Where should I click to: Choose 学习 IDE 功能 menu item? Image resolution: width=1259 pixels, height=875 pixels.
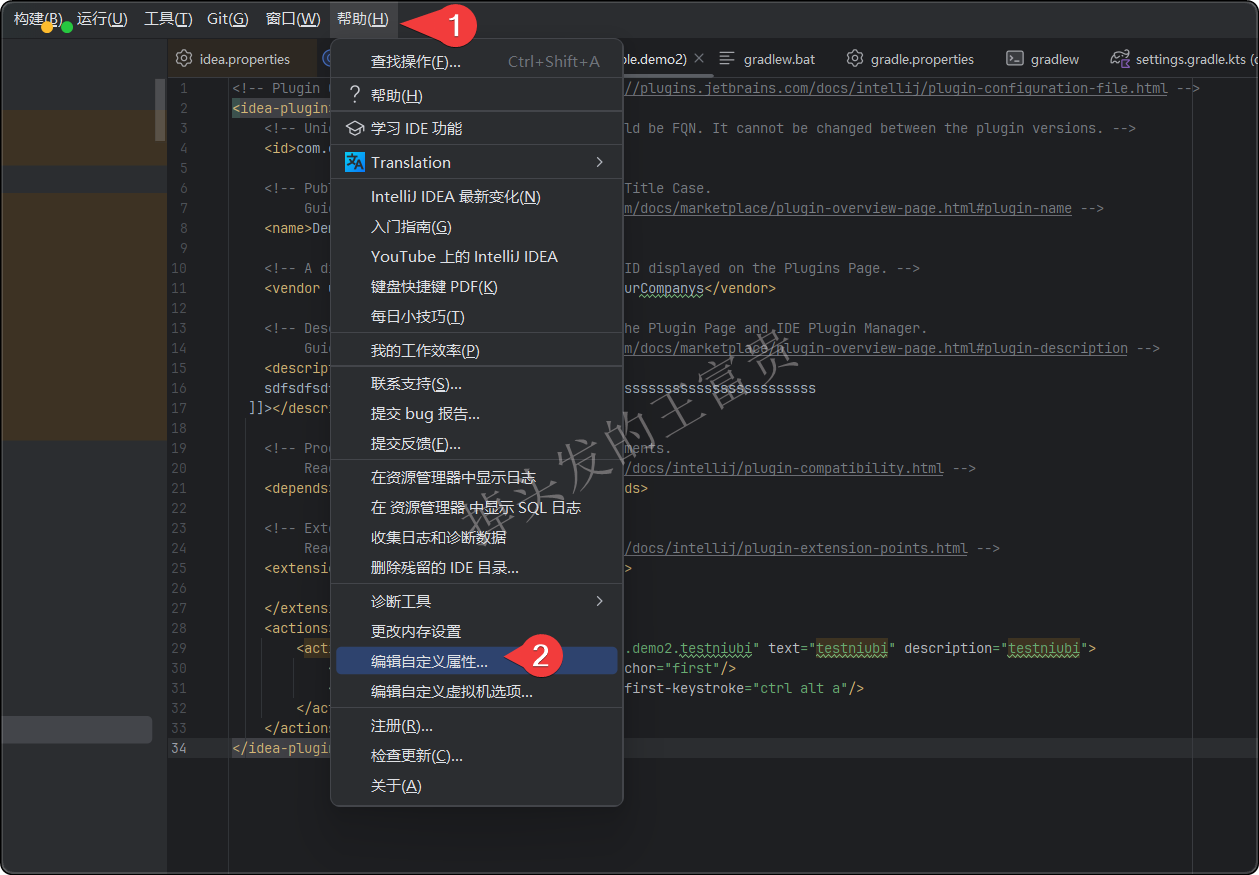477,128
